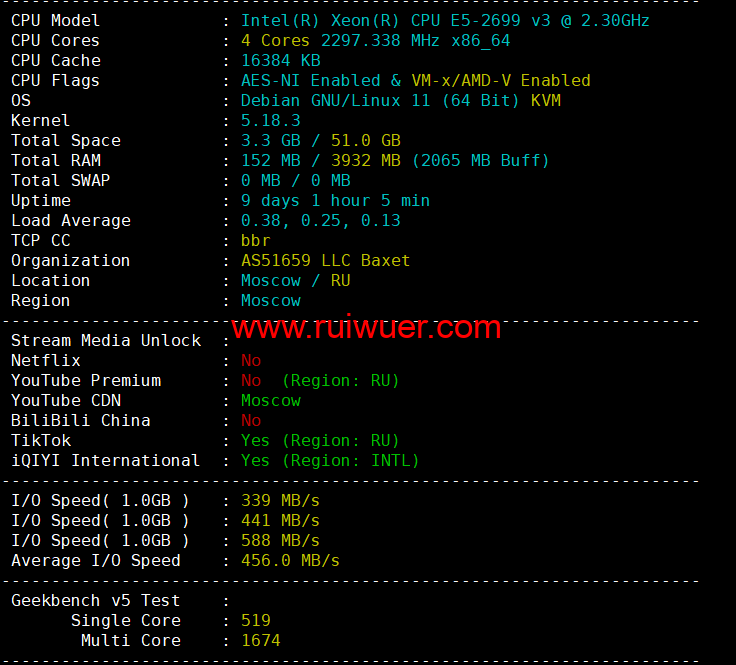
Task: Click the Total Space 51.0 GB value
Action: 366,141
